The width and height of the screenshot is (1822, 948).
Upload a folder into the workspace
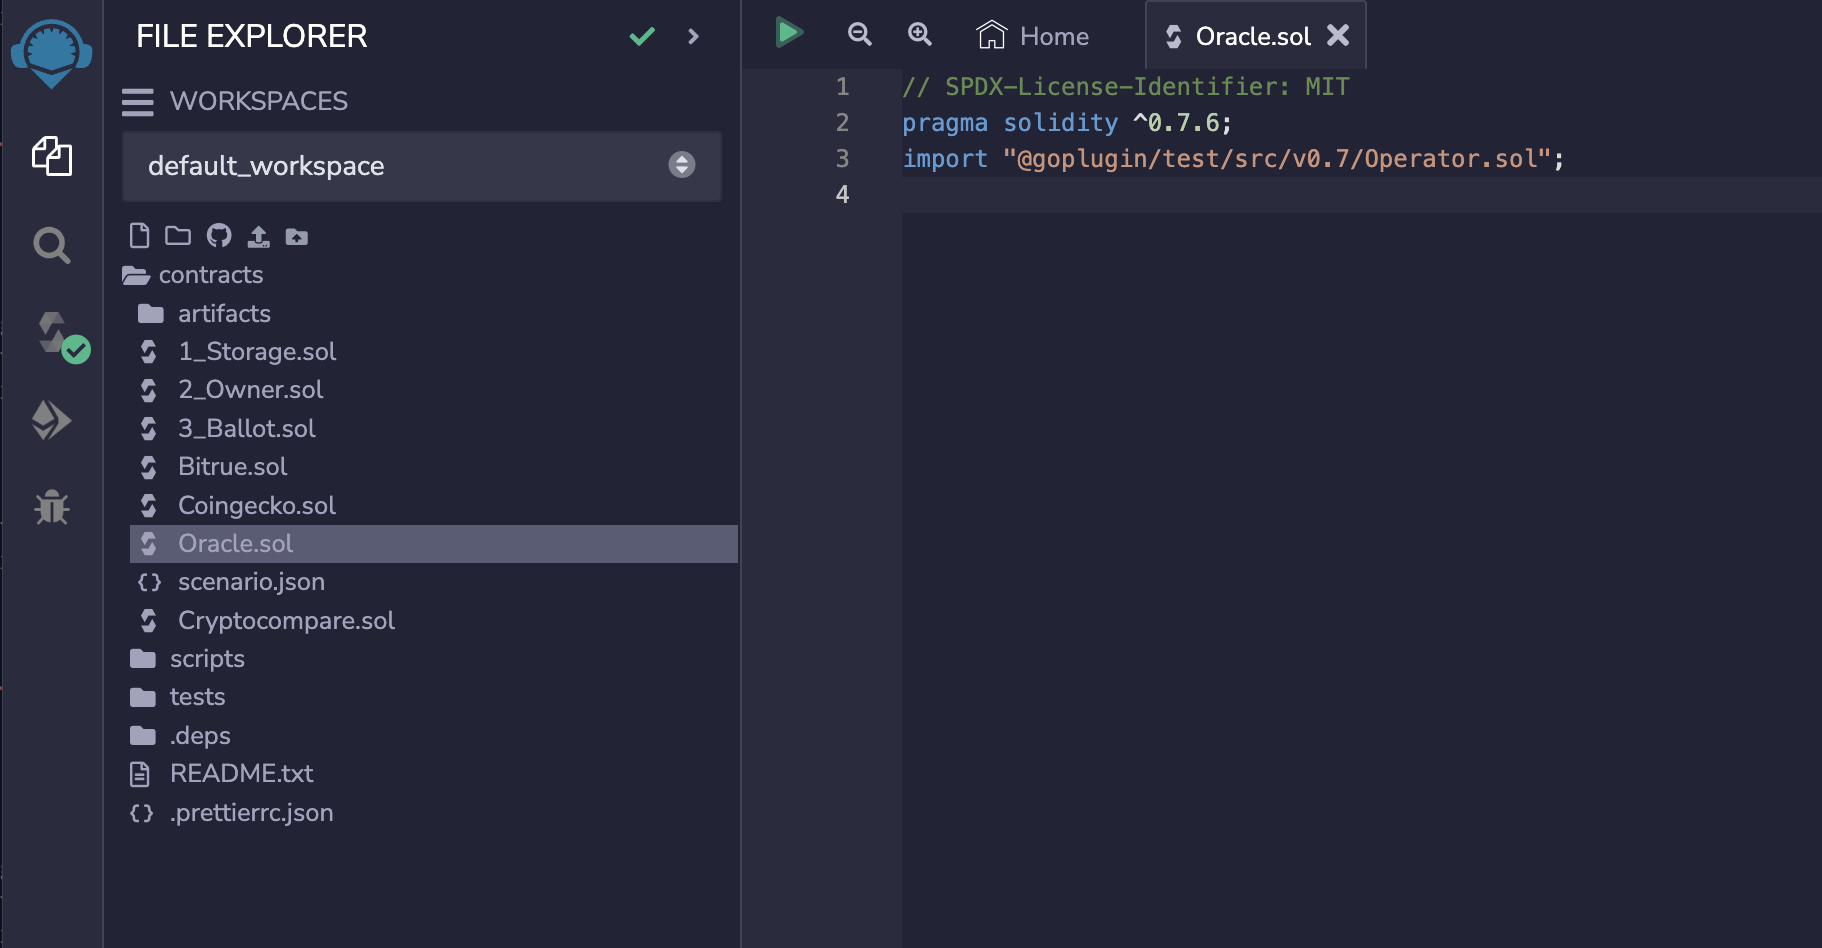(297, 236)
